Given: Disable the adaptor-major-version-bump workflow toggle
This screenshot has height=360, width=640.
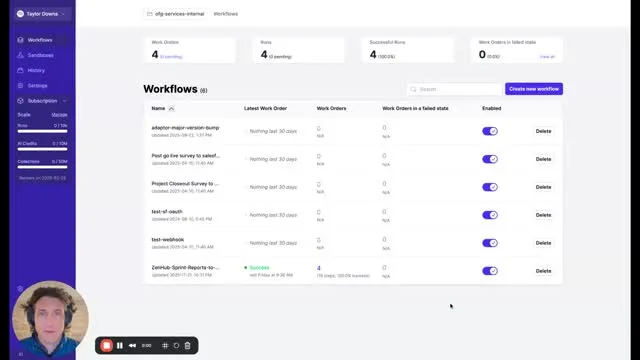Looking at the screenshot, I should (490, 131).
